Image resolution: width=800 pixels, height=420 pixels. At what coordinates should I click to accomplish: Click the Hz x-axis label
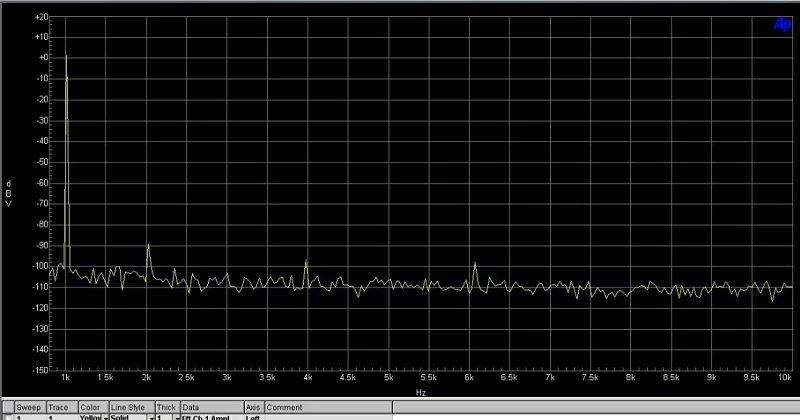(420, 392)
